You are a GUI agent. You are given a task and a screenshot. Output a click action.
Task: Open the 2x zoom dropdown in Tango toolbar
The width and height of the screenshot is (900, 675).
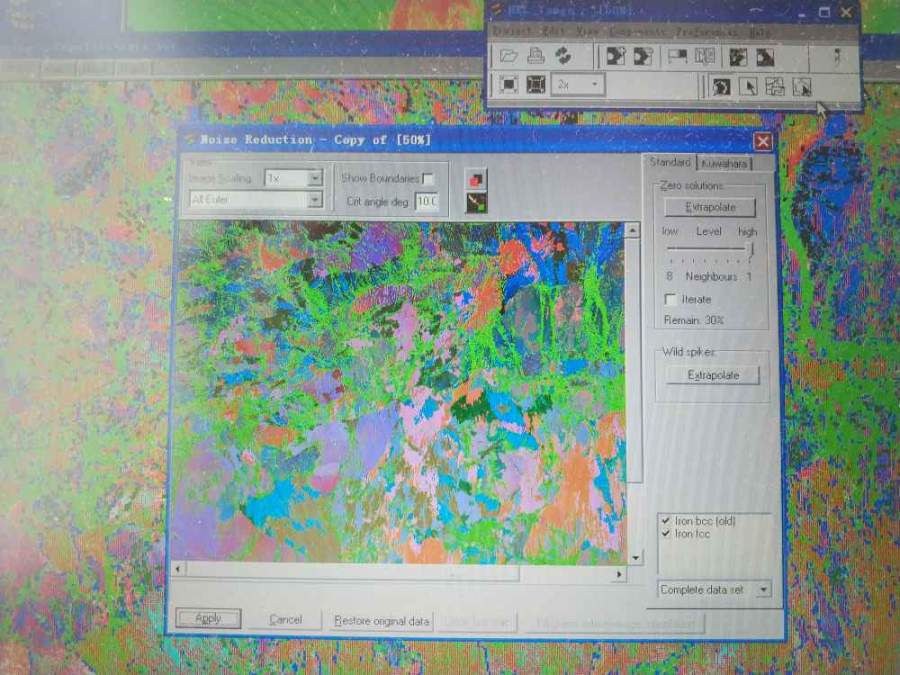click(x=578, y=85)
